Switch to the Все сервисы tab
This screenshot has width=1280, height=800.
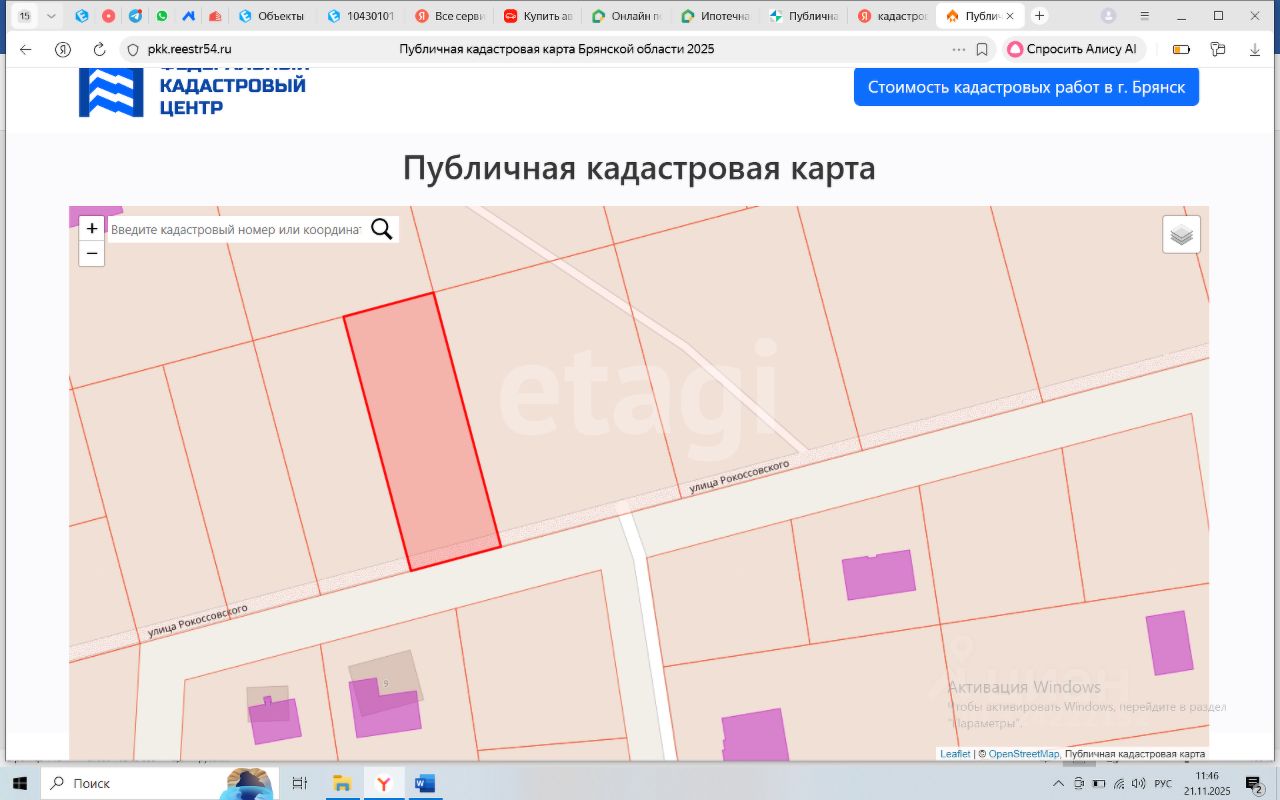click(450, 16)
